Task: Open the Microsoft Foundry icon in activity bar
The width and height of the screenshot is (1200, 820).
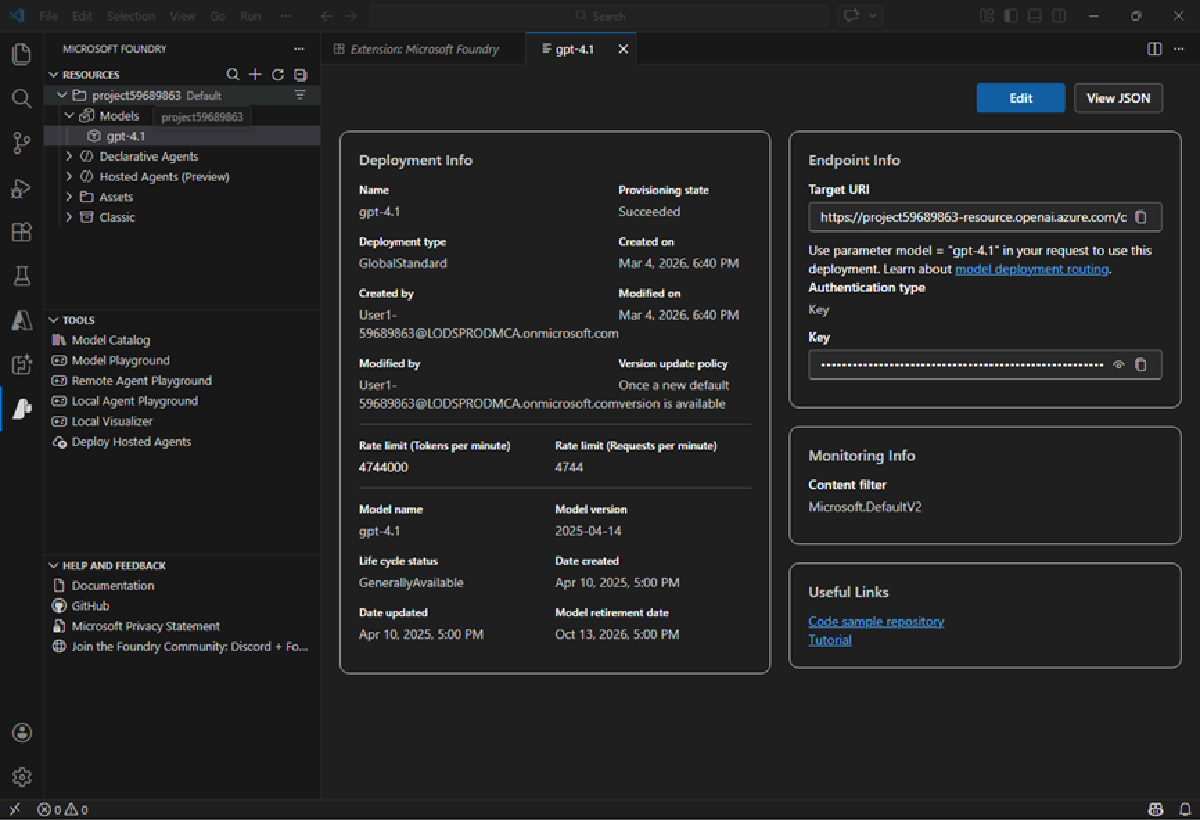Action: click(21, 408)
